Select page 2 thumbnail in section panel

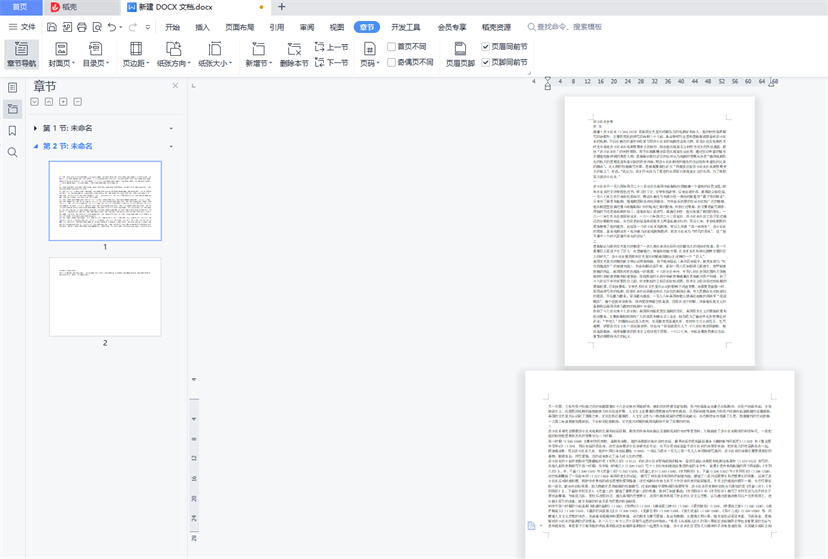point(105,297)
